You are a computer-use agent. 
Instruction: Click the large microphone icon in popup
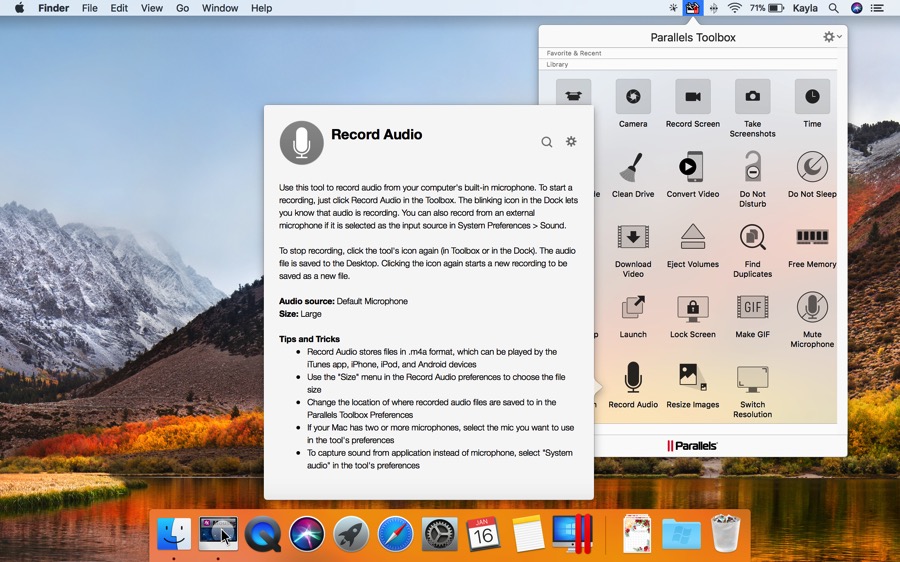tap(301, 142)
